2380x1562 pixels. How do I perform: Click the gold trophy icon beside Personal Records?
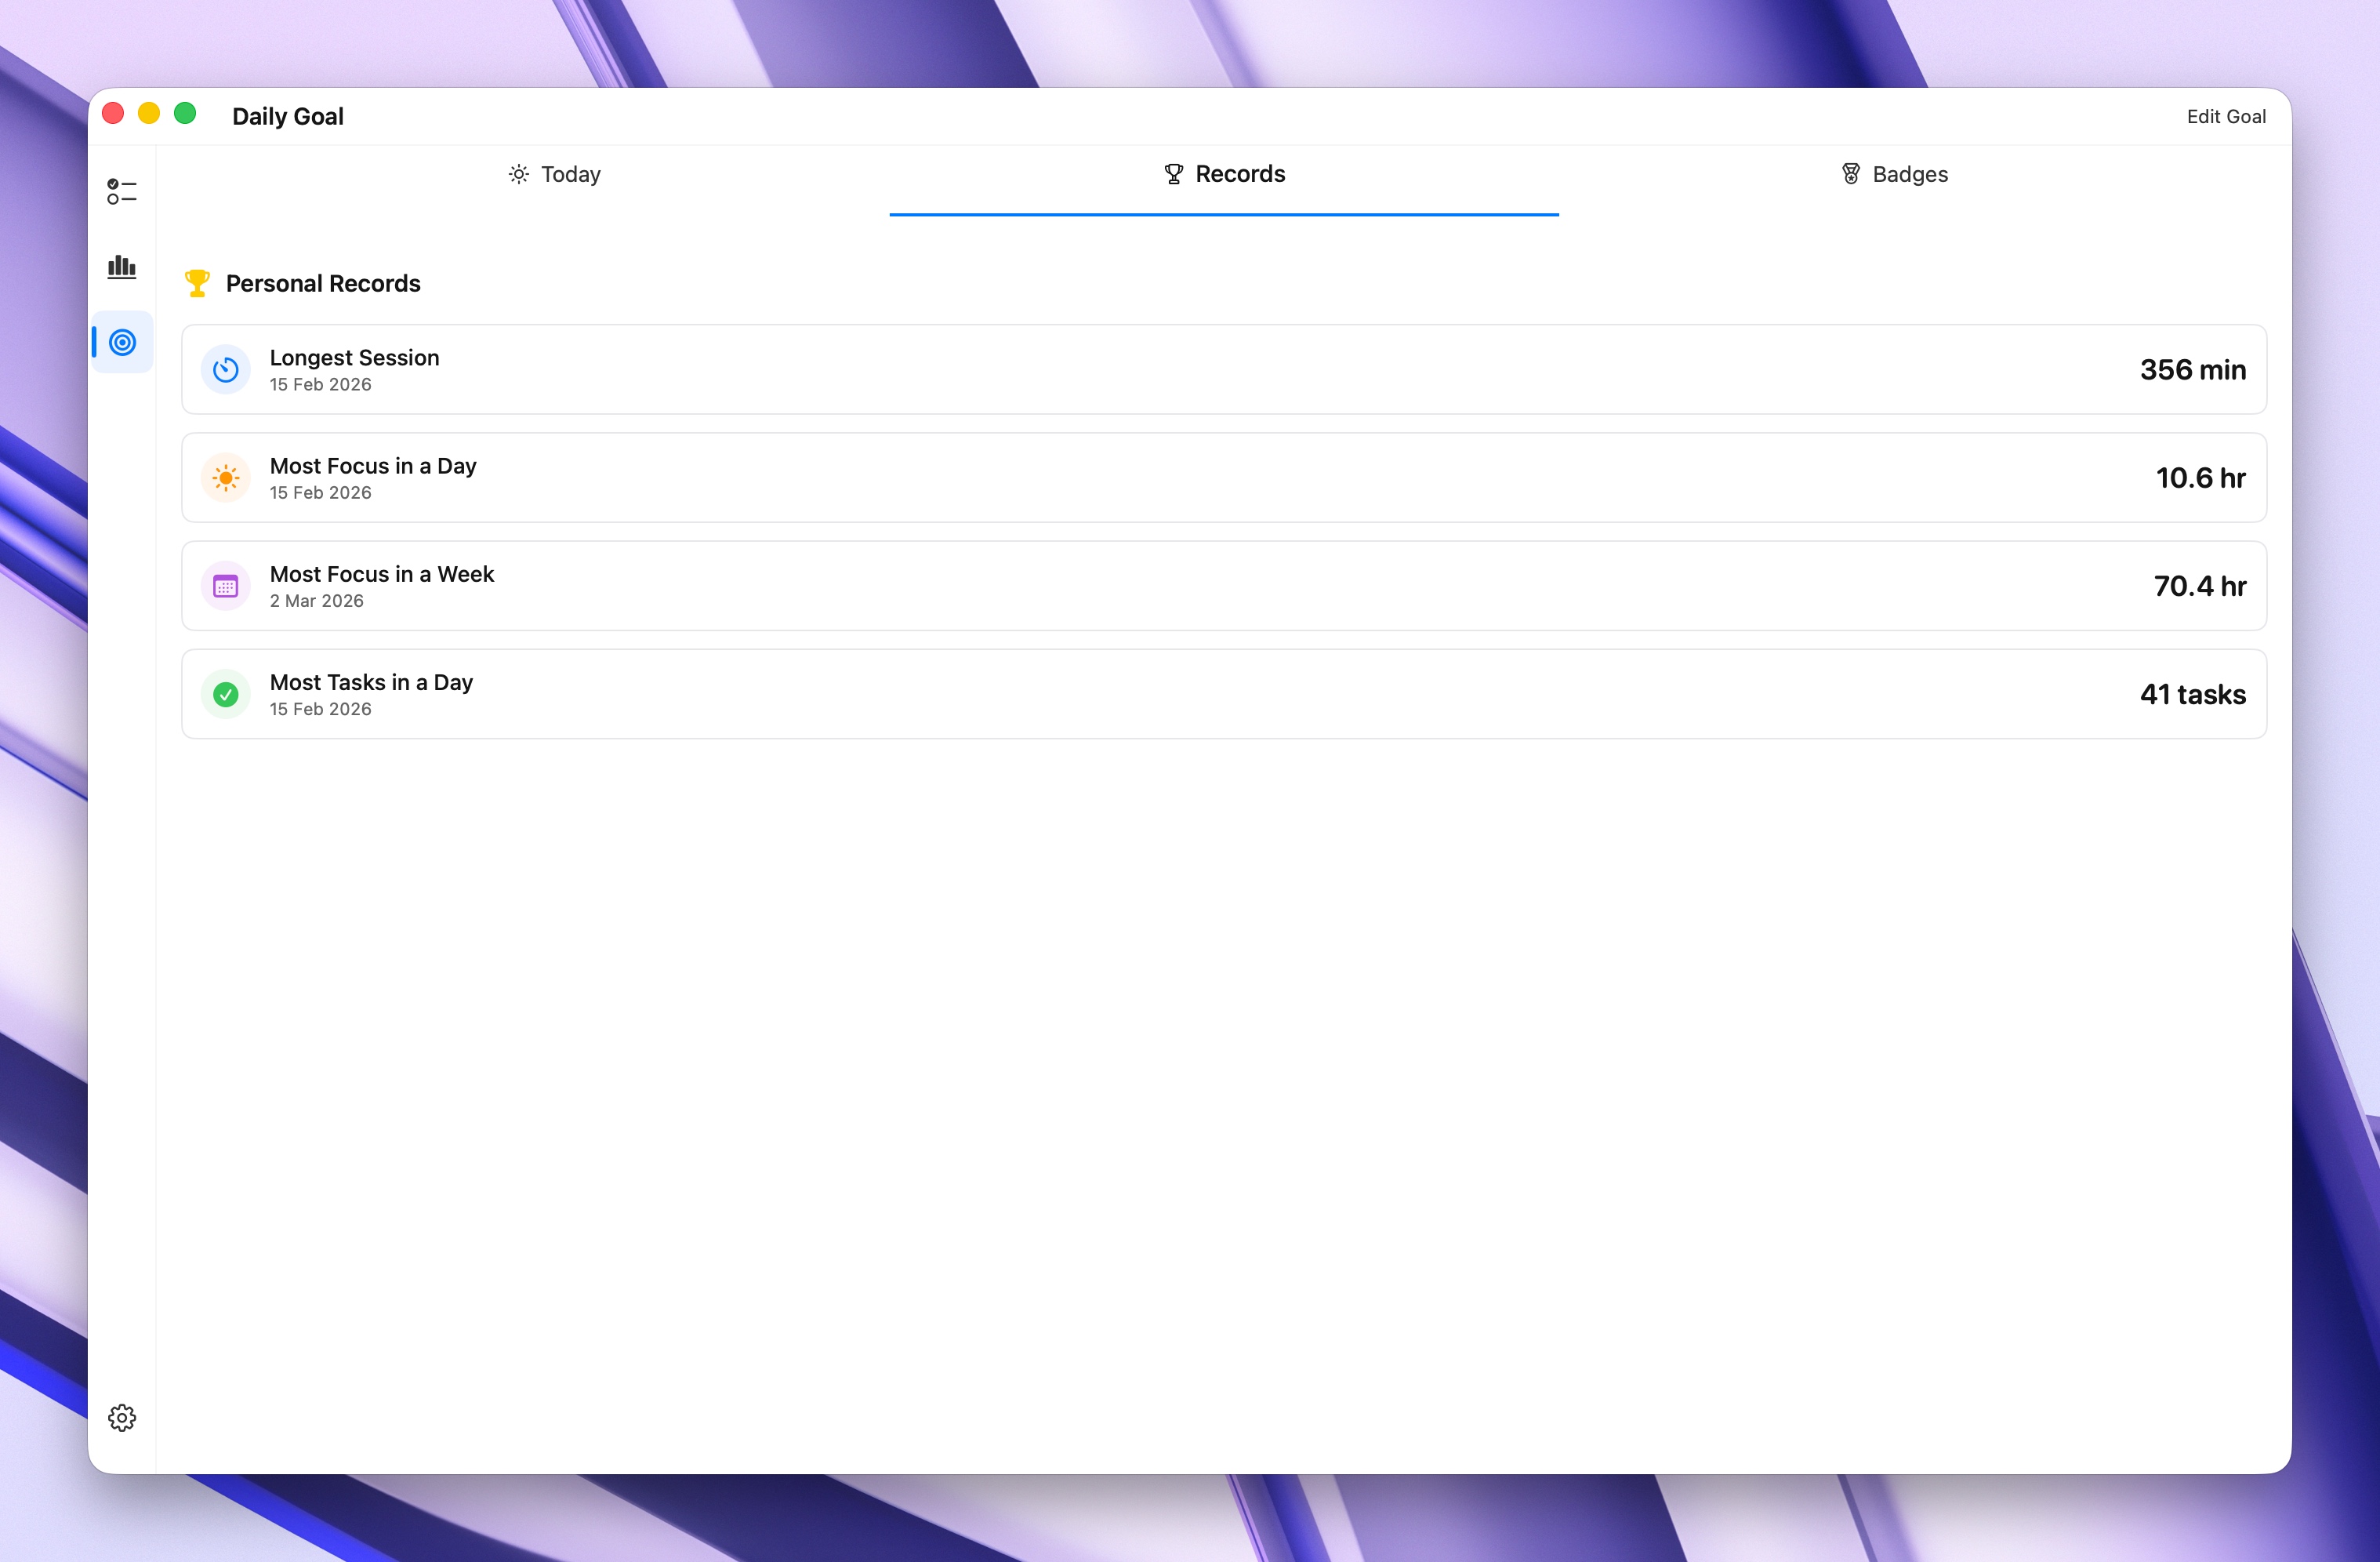(197, 283)
